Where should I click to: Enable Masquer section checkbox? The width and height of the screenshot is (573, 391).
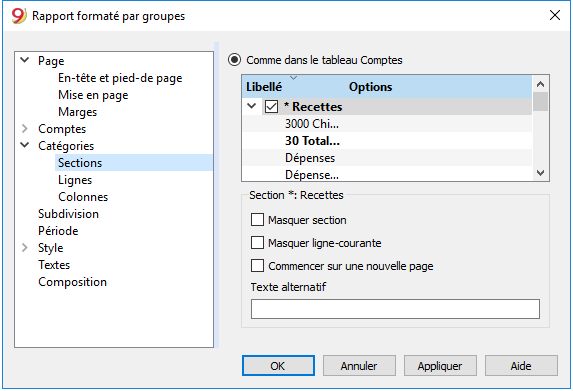[x=257, y=220]
